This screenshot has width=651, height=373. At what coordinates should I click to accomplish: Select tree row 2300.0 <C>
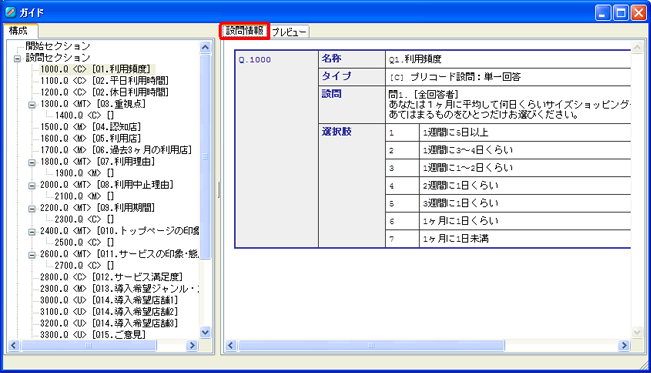84,219
